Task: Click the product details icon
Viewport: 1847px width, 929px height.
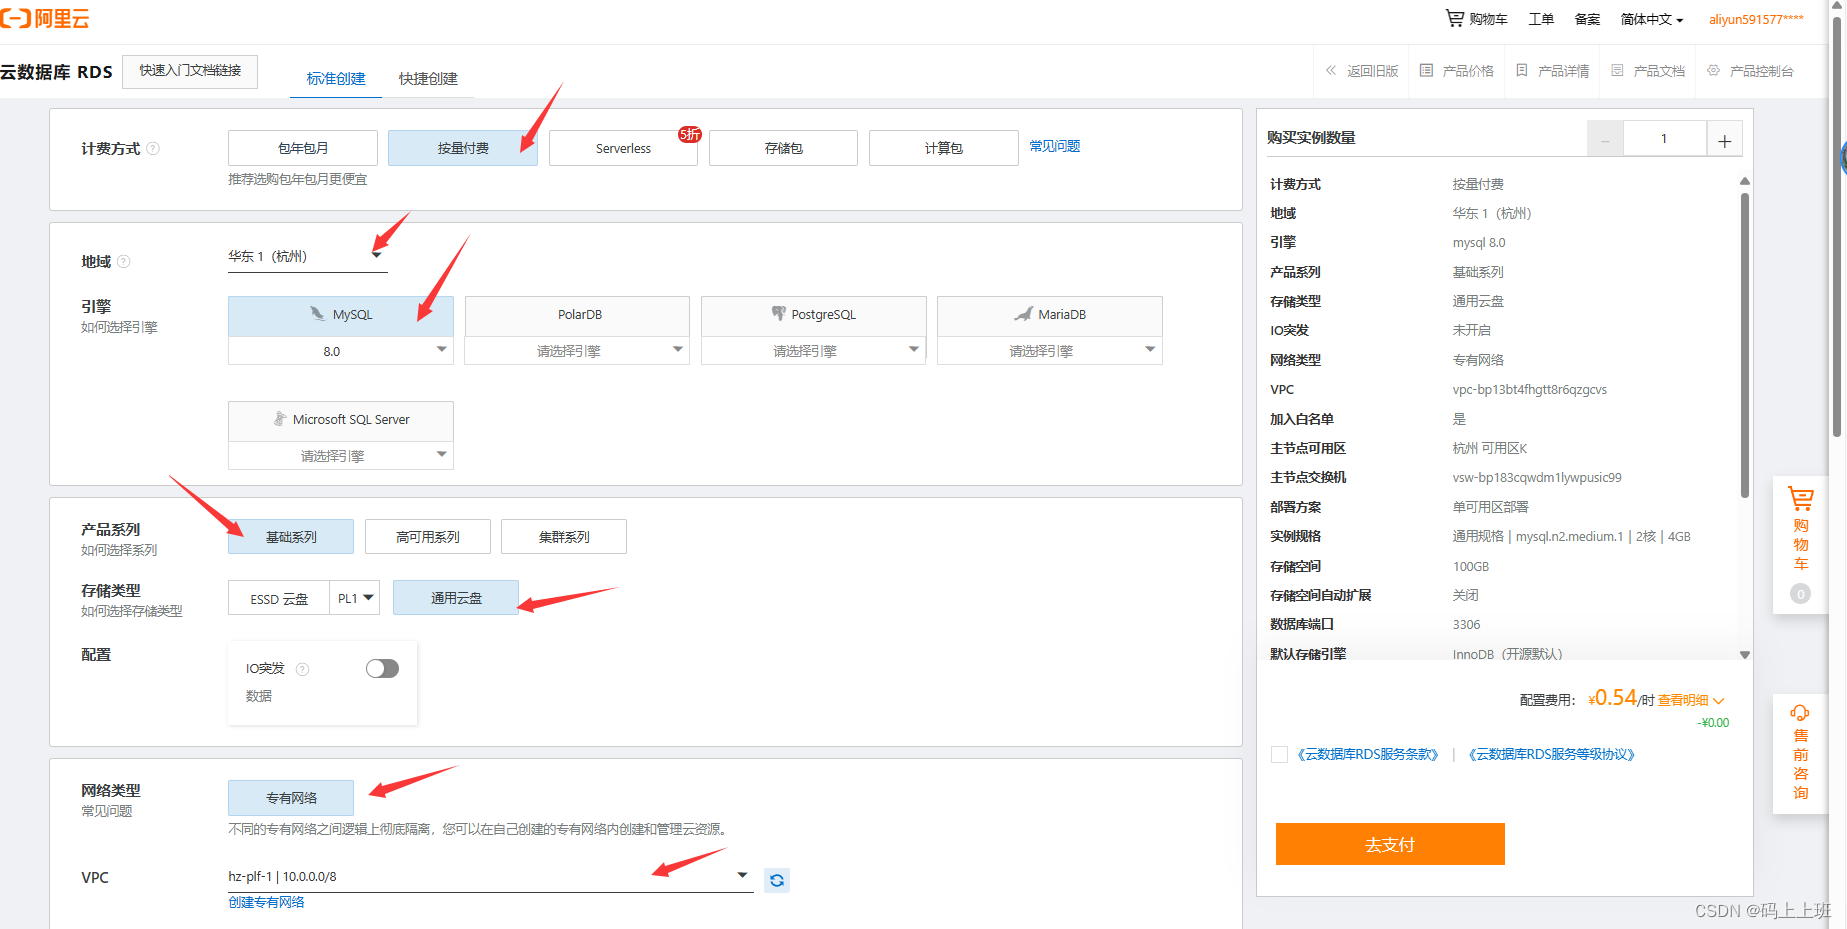Action: 1522,70
